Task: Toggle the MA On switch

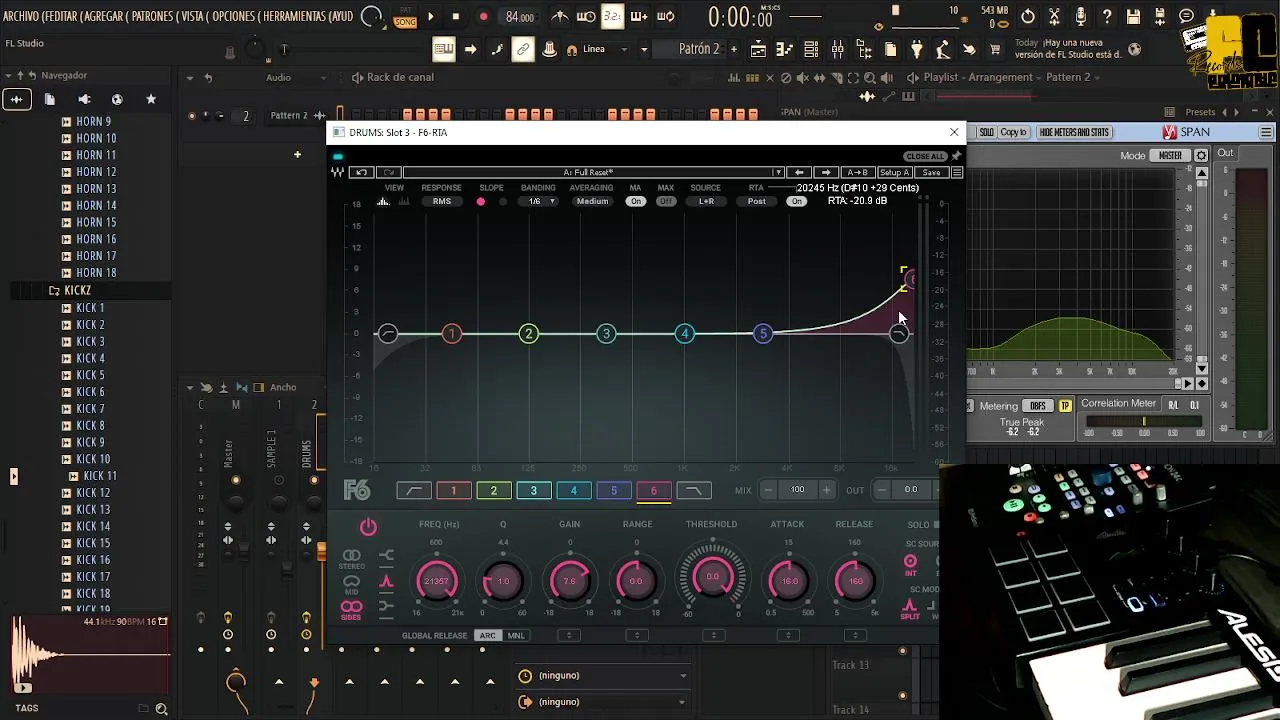Action: tap(636, 201)
